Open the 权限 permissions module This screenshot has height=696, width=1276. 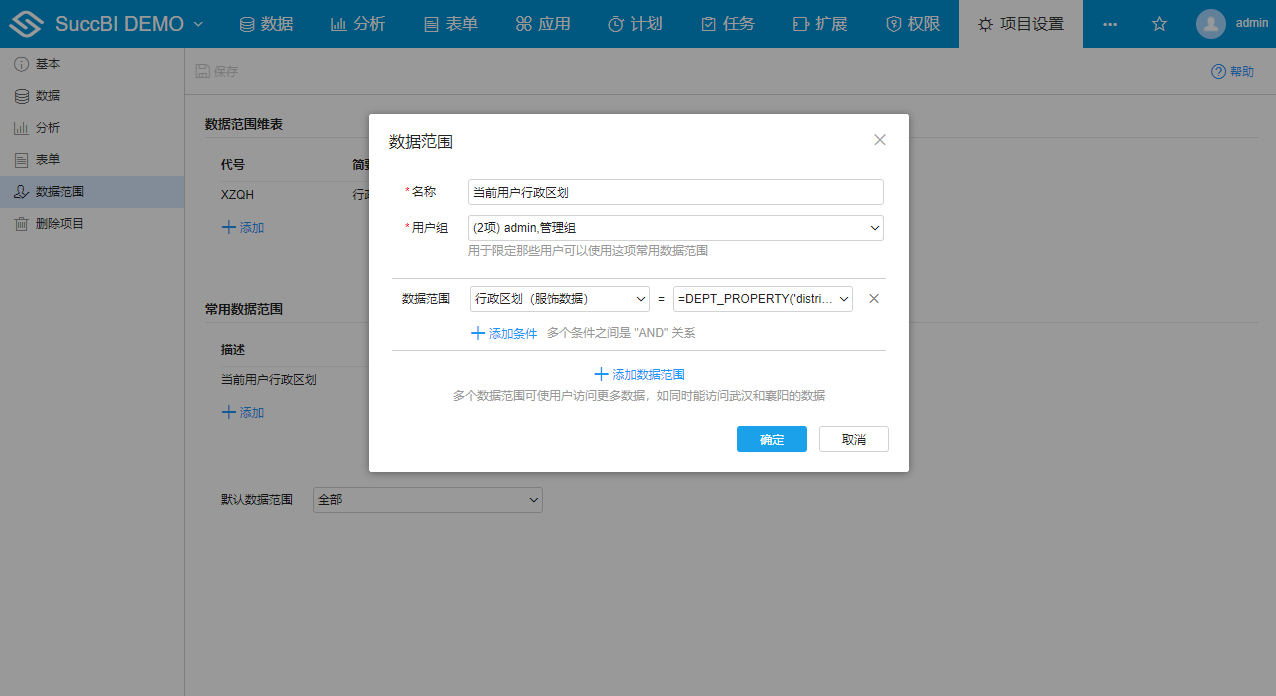(912, 22)
